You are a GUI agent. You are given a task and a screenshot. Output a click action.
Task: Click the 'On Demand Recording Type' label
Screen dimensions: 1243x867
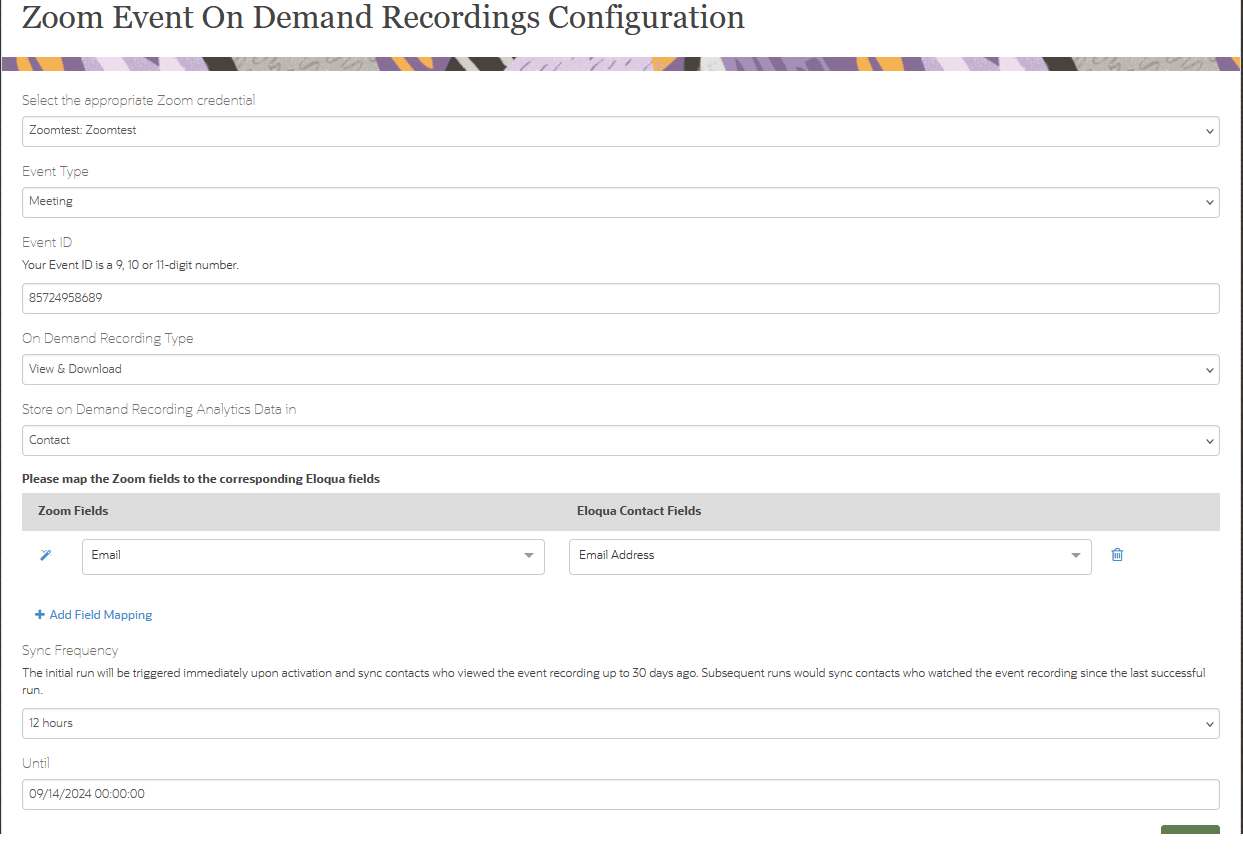click(x=108, y=338)
